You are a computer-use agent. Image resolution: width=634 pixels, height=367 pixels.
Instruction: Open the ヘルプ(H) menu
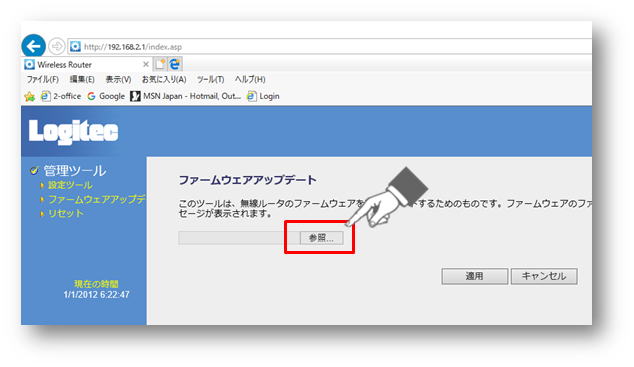pos(250,80)
